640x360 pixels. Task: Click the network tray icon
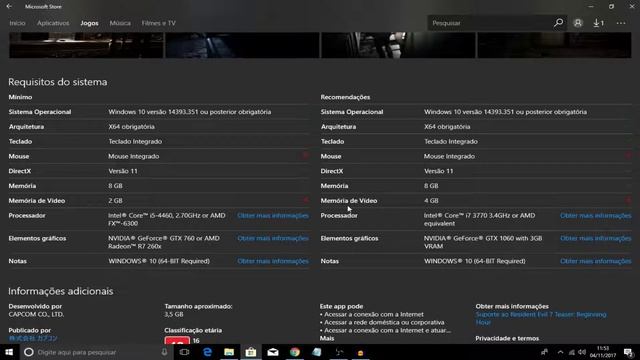(572, 352)
